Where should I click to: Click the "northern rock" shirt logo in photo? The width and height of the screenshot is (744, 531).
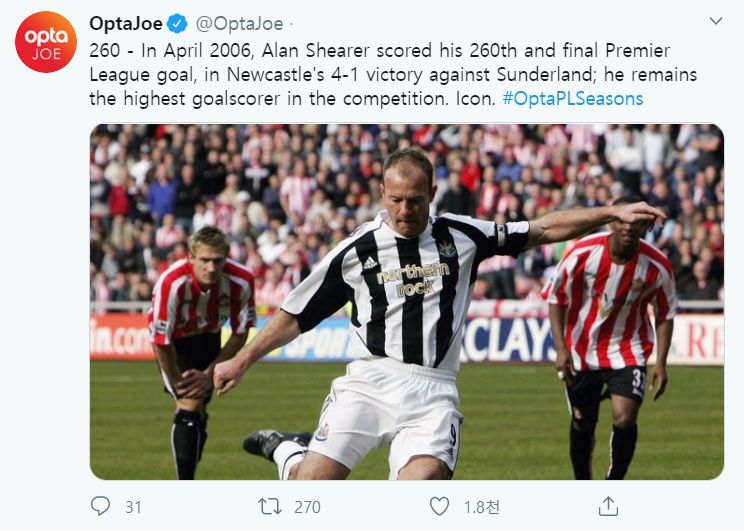coord(413,278)
